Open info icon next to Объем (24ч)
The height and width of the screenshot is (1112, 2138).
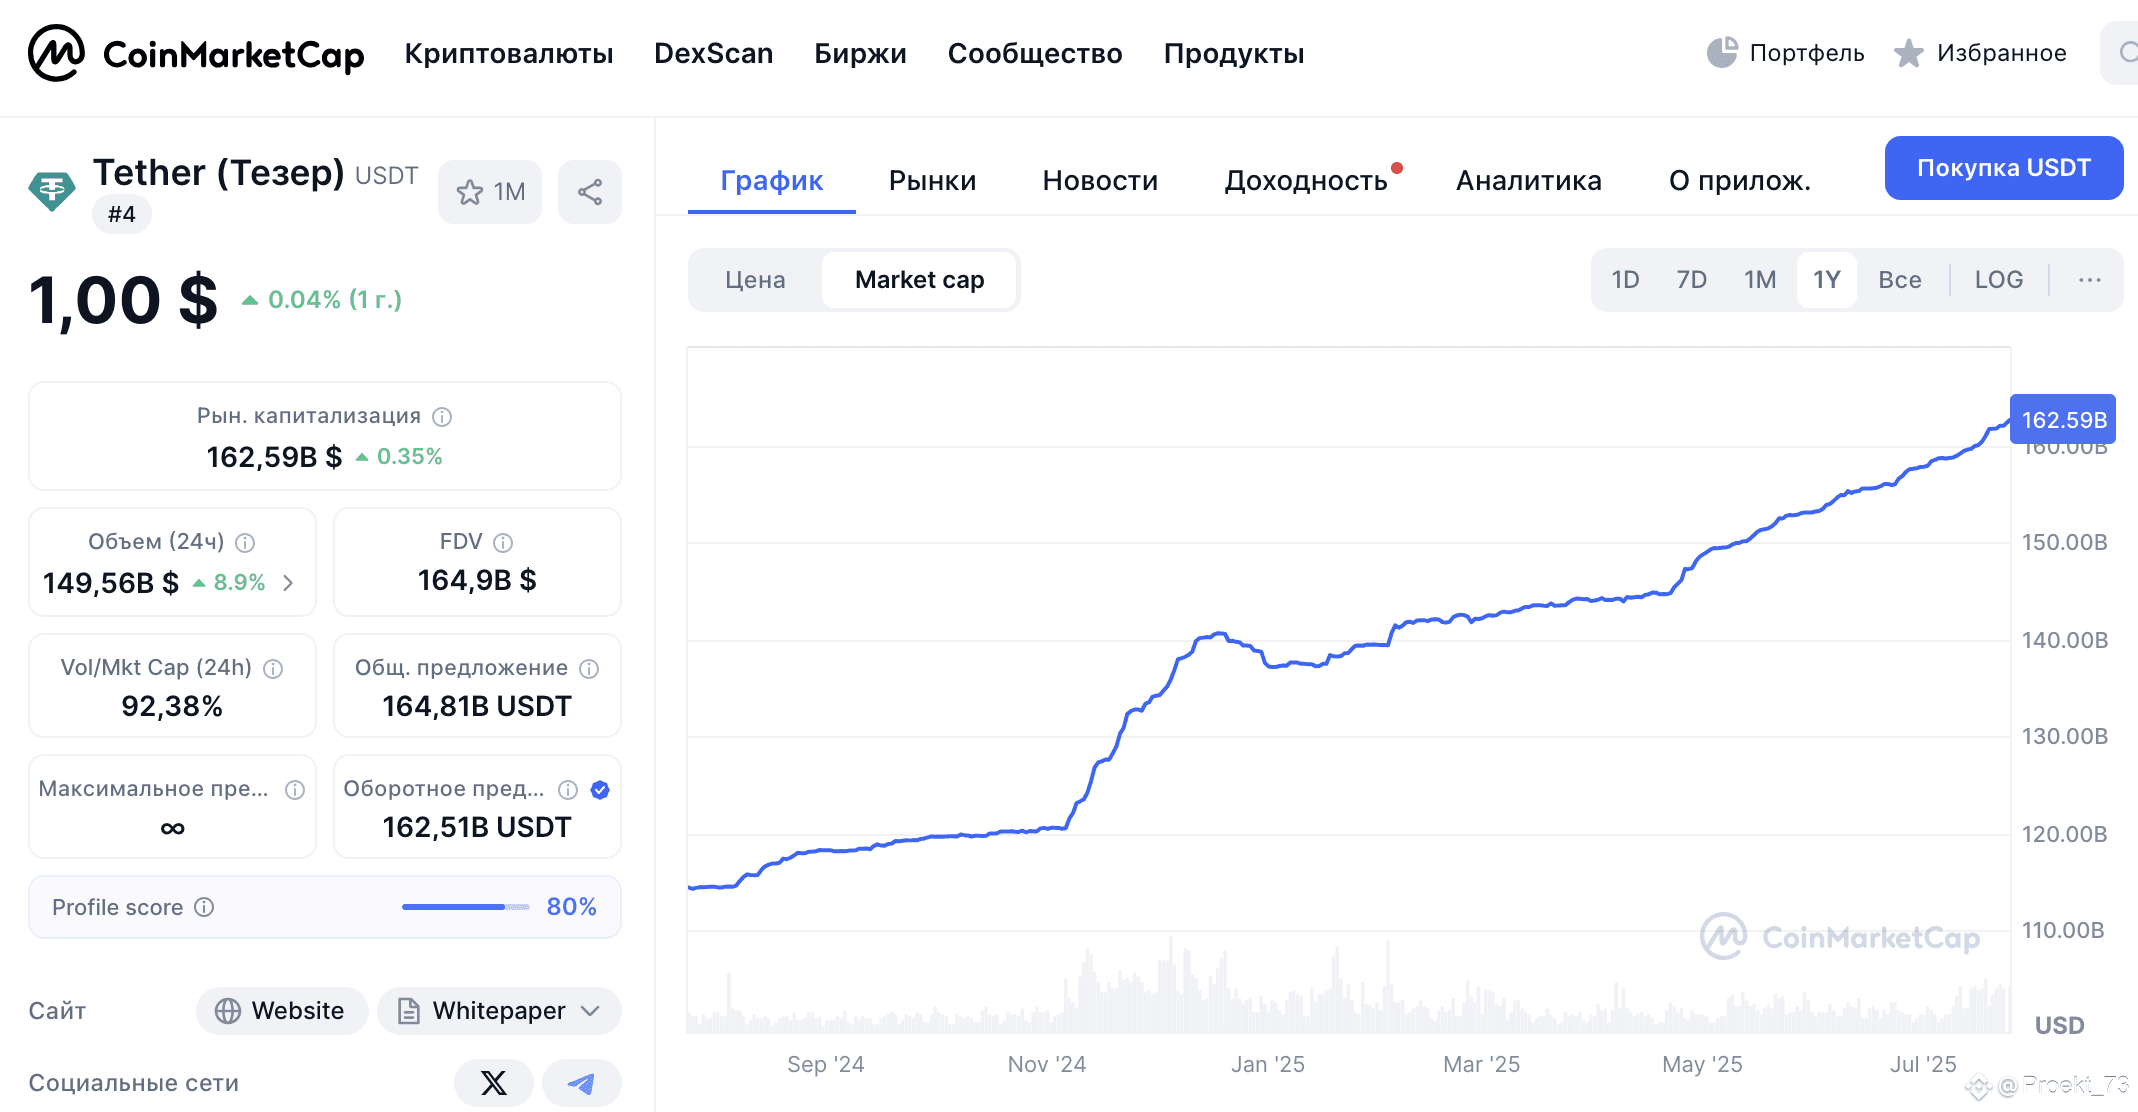[x=245, y=542]
